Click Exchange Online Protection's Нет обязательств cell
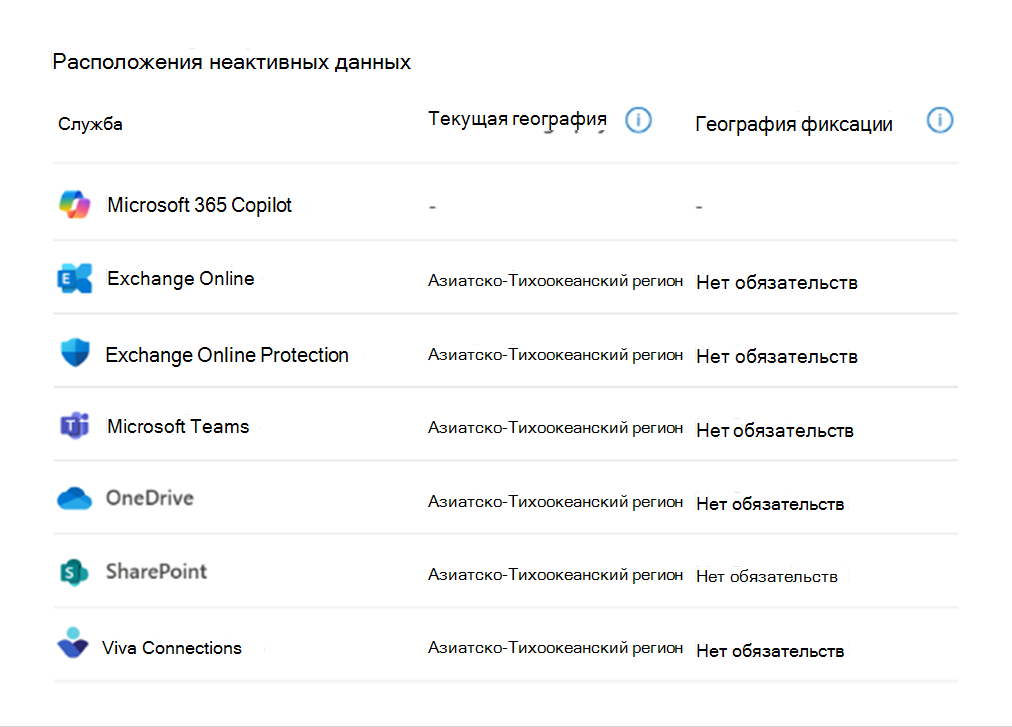 pyautogui.click(x=777, y=356)
